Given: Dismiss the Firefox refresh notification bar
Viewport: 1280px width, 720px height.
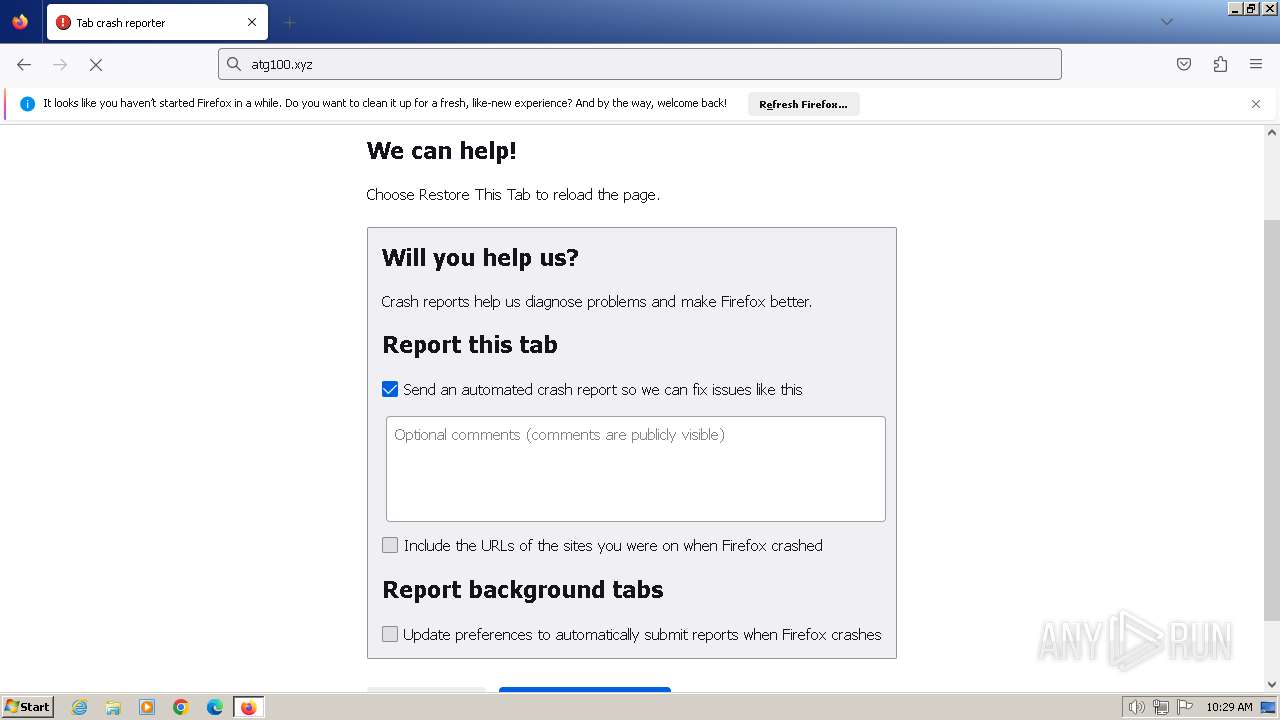Looking at the screenshot, I should pos(1256,104).
